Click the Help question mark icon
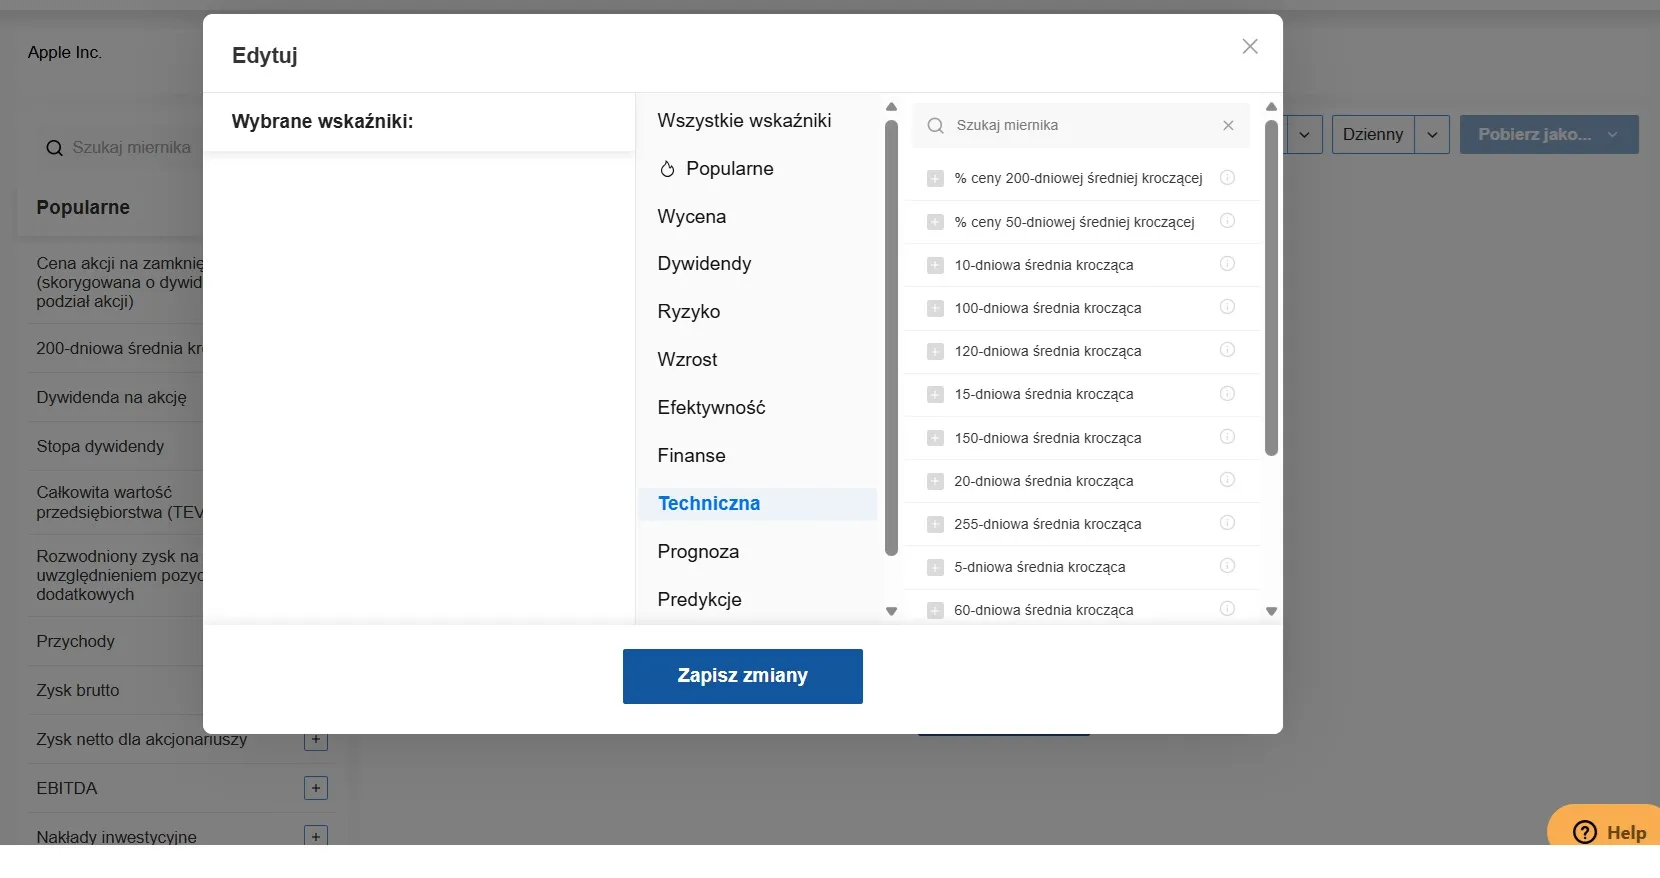Screen dimensions: 1660x878 1585,832
